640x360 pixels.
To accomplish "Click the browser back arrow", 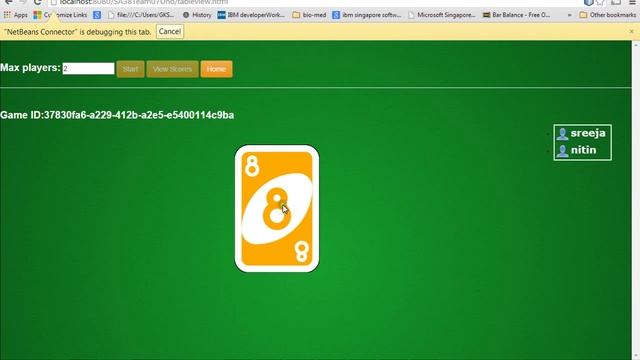I will [8, 2].
